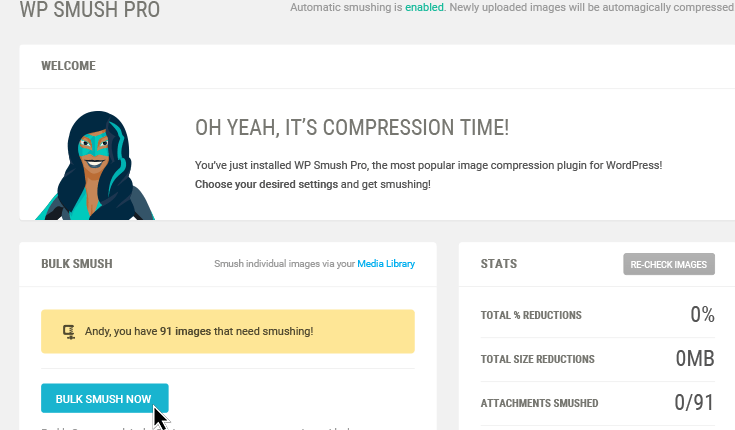Viewport: 735px width, 430px height.
Task: Select the 'WELCOME' panel heading
Action: 68,66
